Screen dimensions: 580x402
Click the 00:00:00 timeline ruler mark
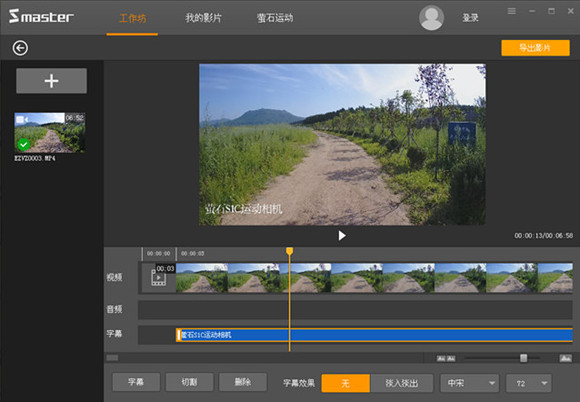point(159,254)
